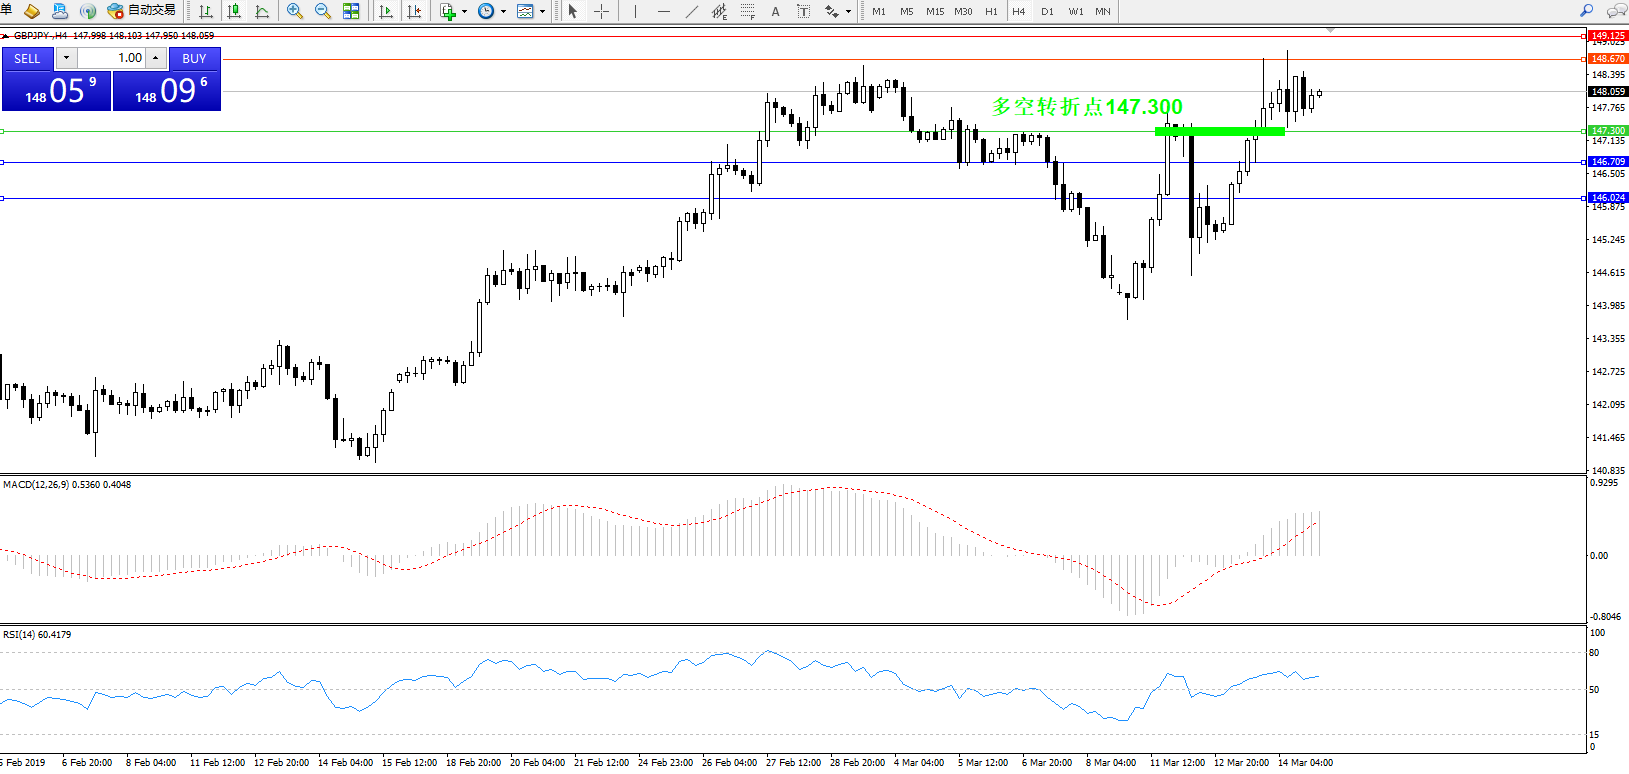Viewport: 1629px width, 774px height.
Task: Click the lot volume input field
Action: click(112, 58)
